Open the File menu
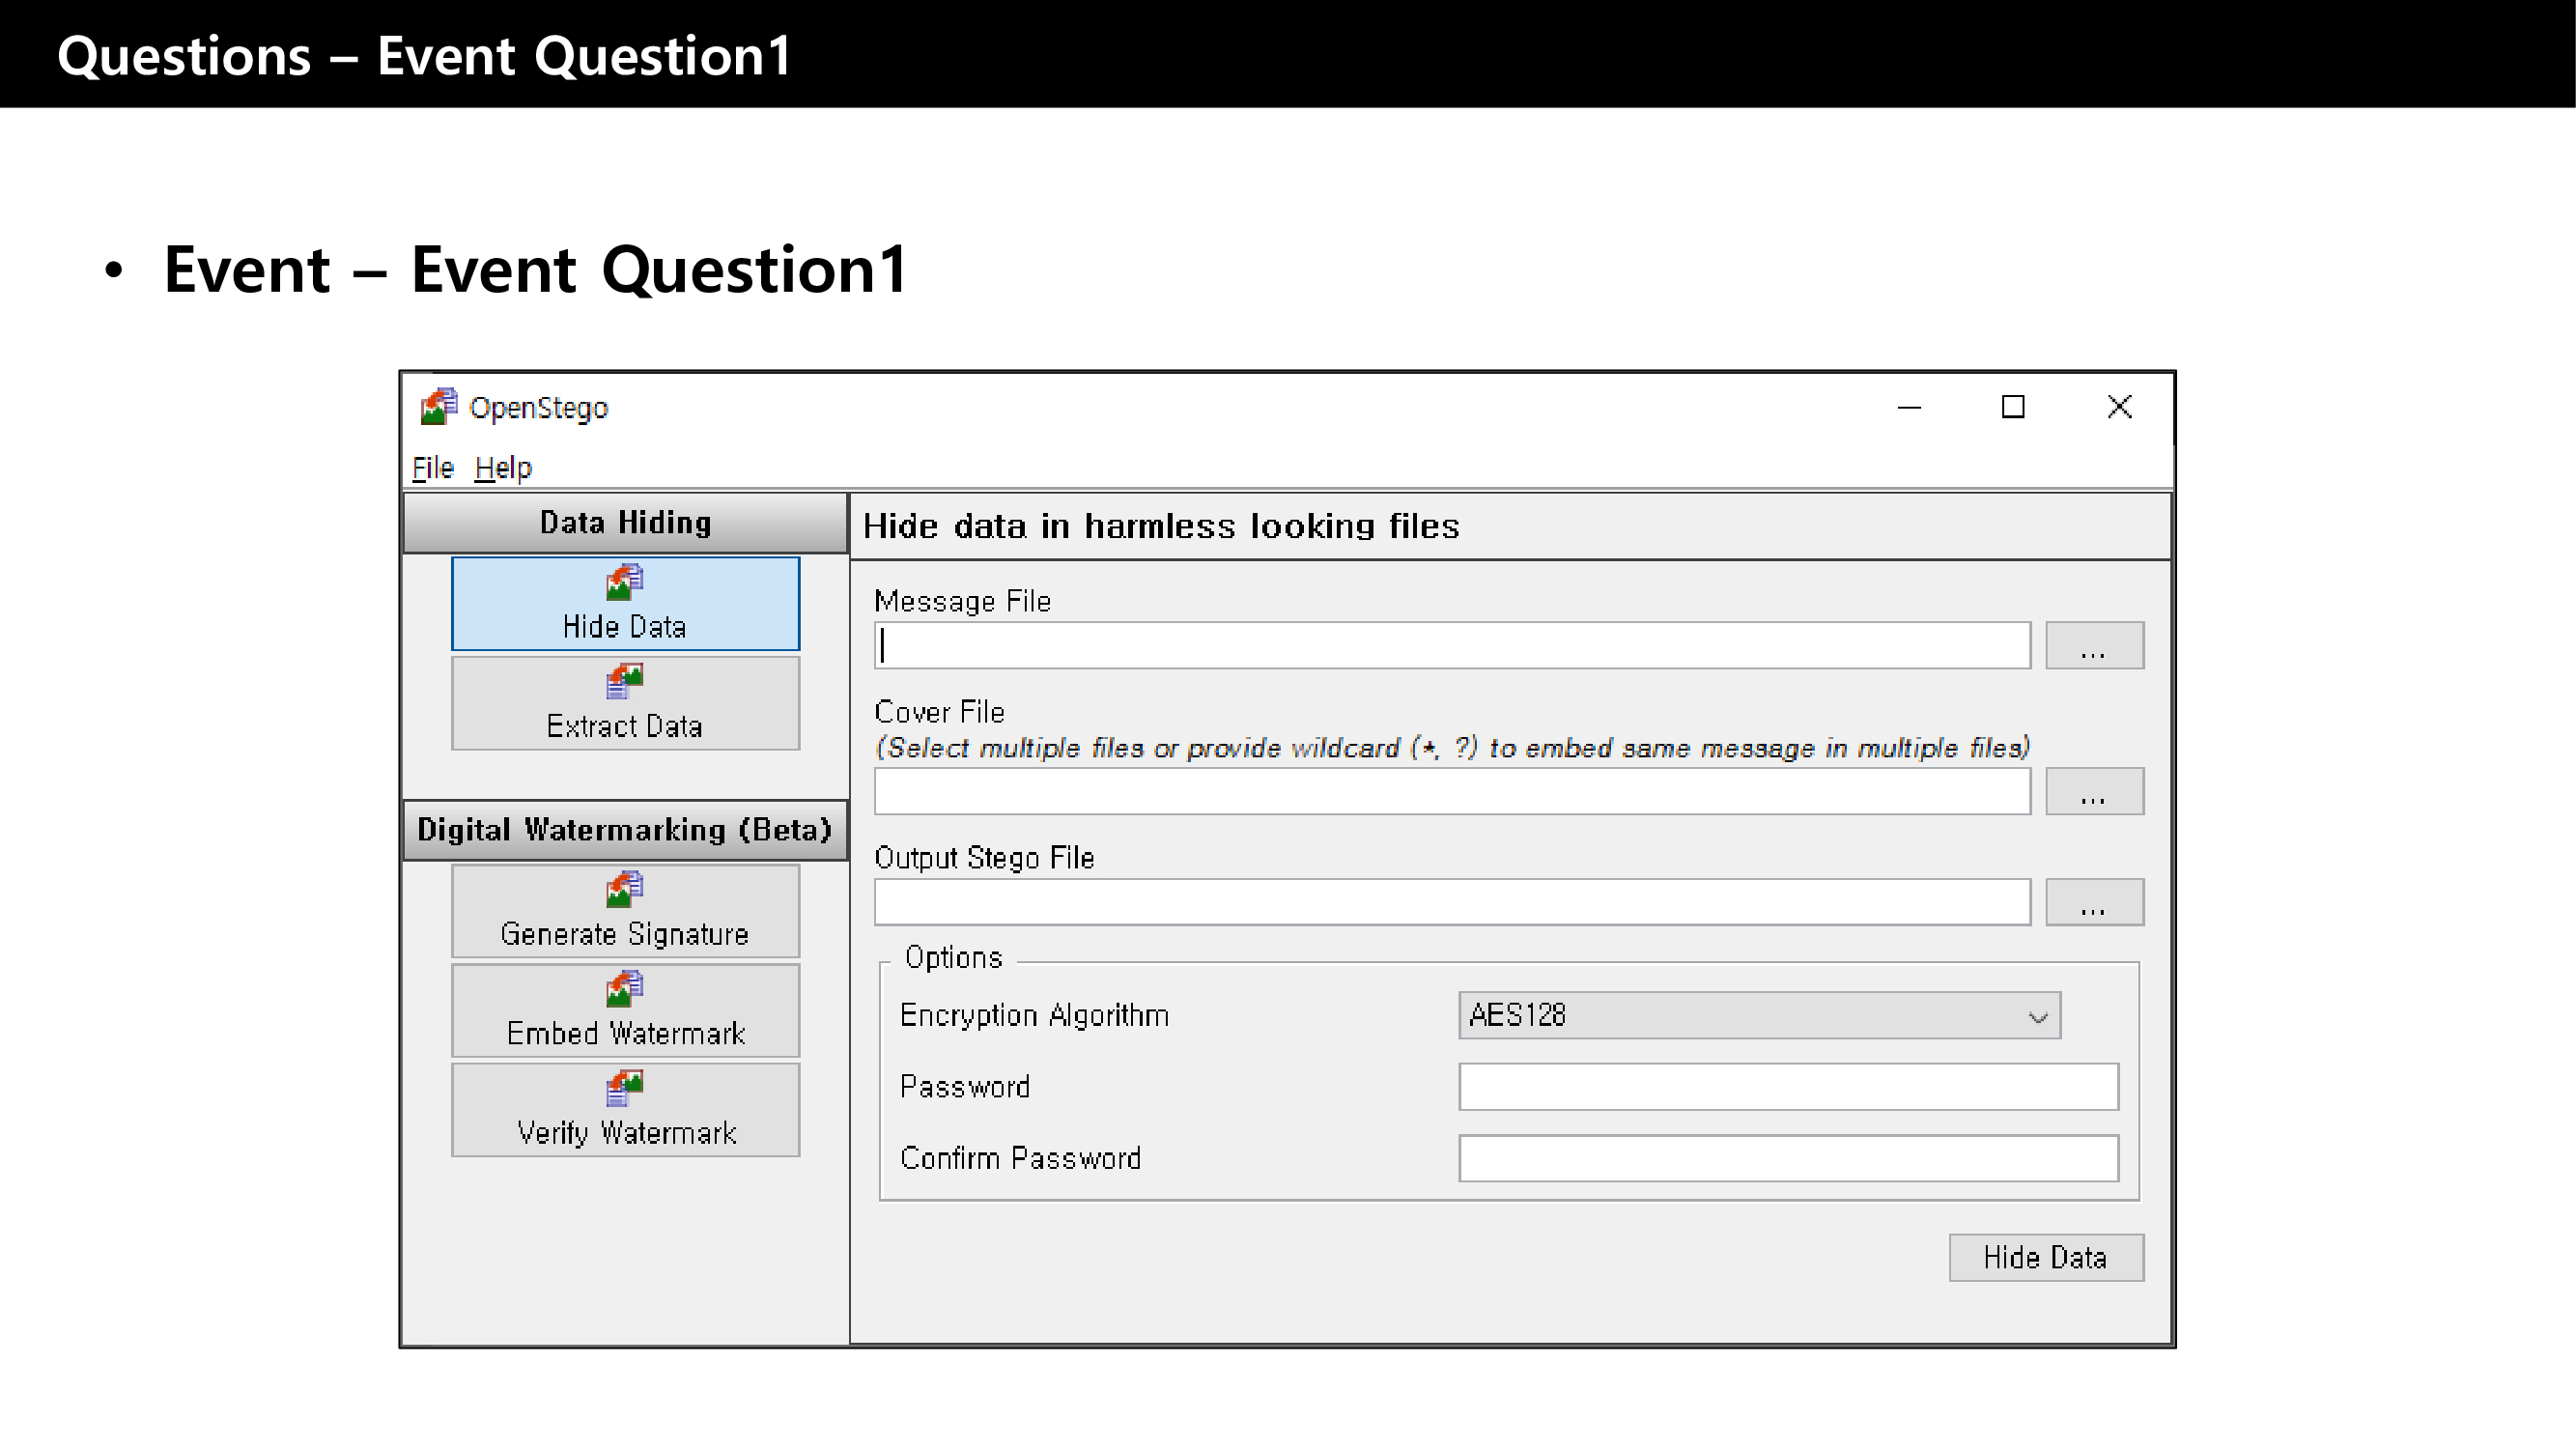 [x=432, y=468]
